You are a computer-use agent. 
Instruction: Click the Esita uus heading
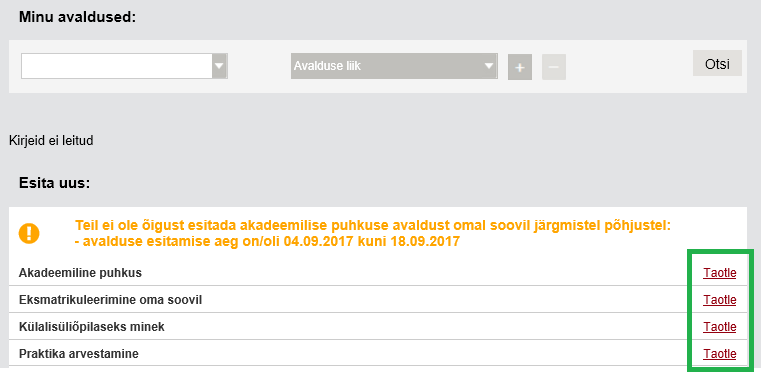pos(54,183)
